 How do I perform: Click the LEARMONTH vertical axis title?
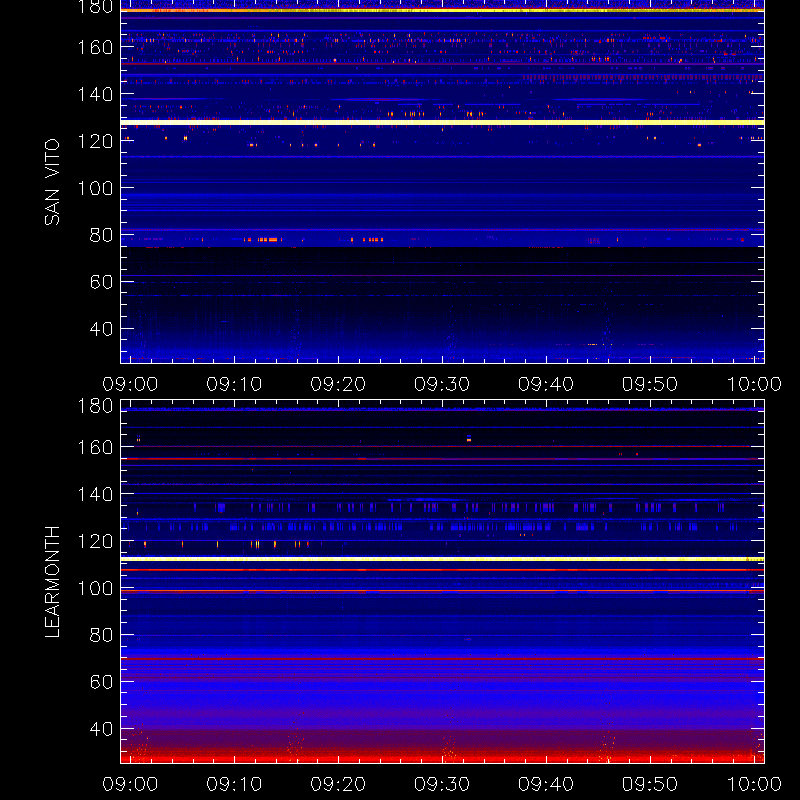coord(53,582)
